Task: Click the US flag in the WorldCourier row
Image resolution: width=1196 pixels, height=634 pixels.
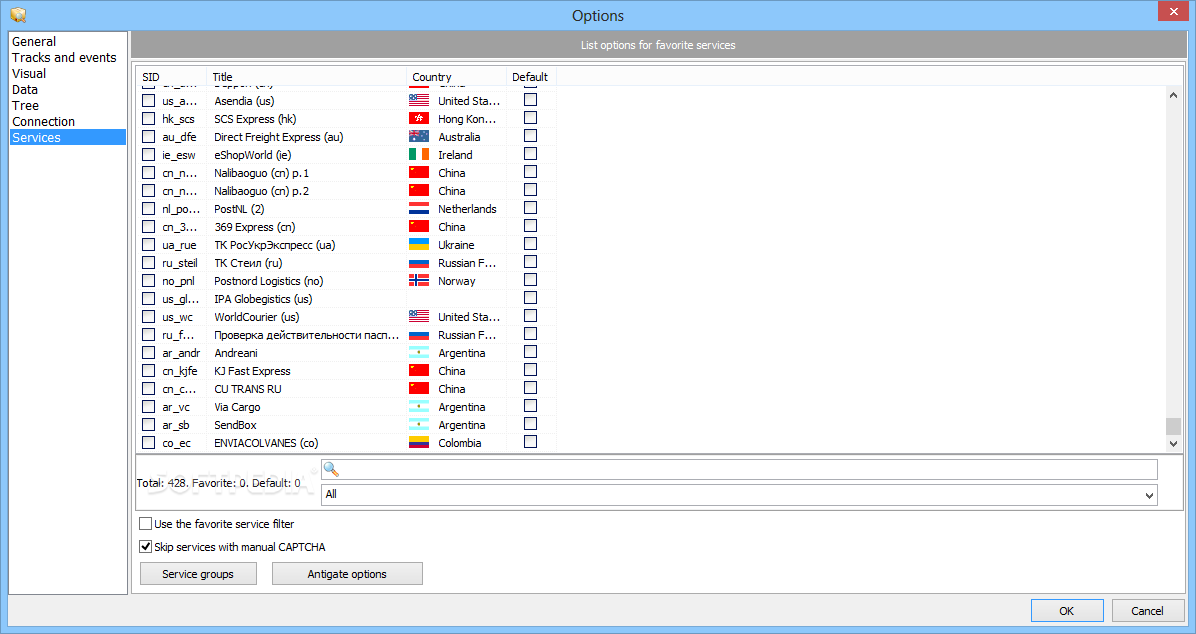Action: tap(419, 317)
